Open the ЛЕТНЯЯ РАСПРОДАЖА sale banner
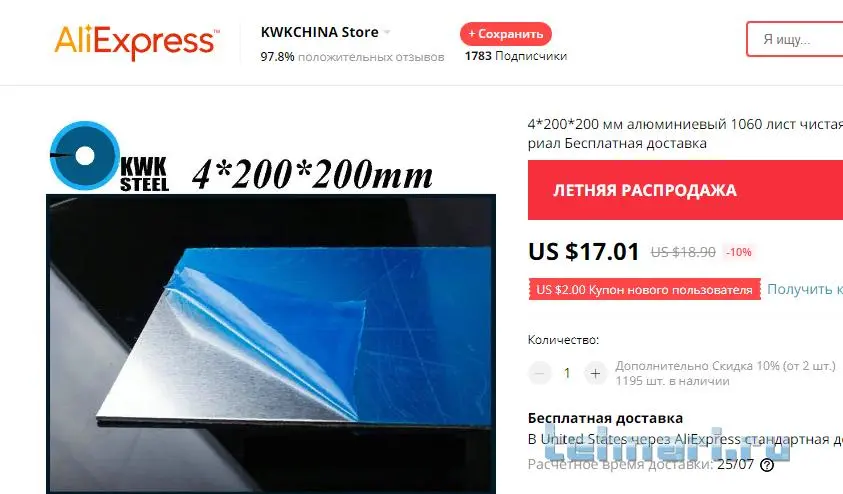This screenshot has width=843, height=494. [x=685, y=190]
